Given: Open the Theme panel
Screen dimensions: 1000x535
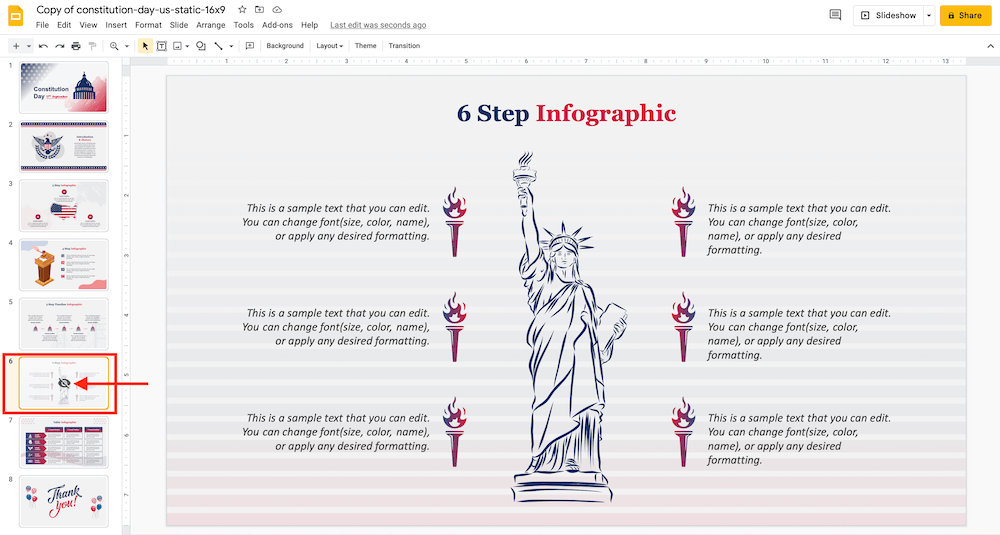Looking at the screenshot, I should [365, 46].
